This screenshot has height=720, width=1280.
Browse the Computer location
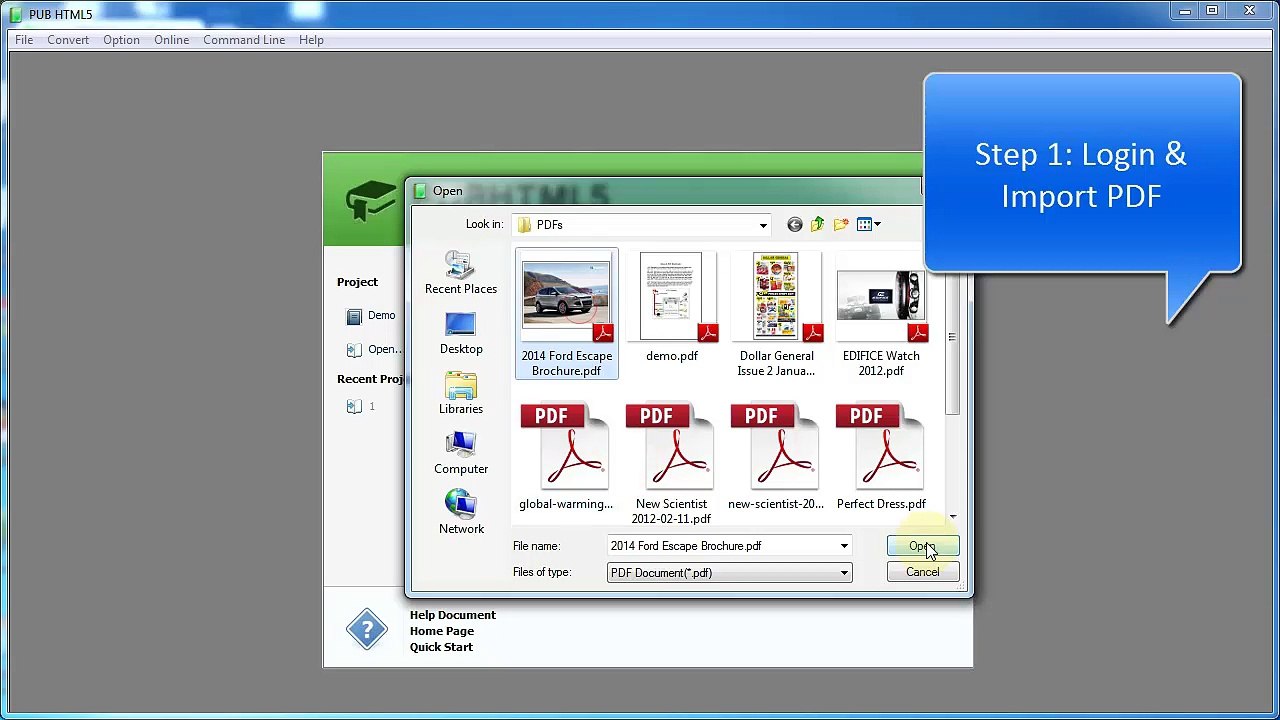(x=461, y=453)
